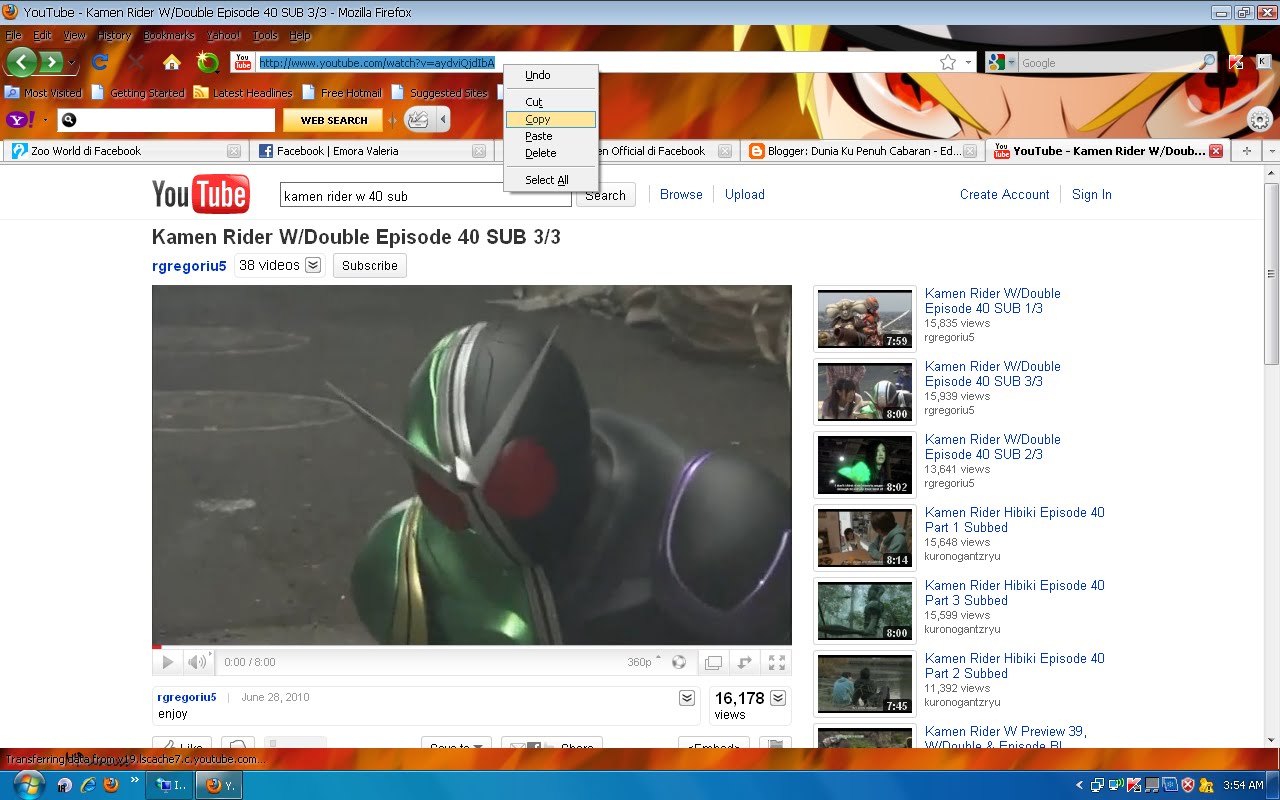Open the Start menu Windows orb
The image size is (1280, 800).
pyautogui.click(x=29, y=783)
